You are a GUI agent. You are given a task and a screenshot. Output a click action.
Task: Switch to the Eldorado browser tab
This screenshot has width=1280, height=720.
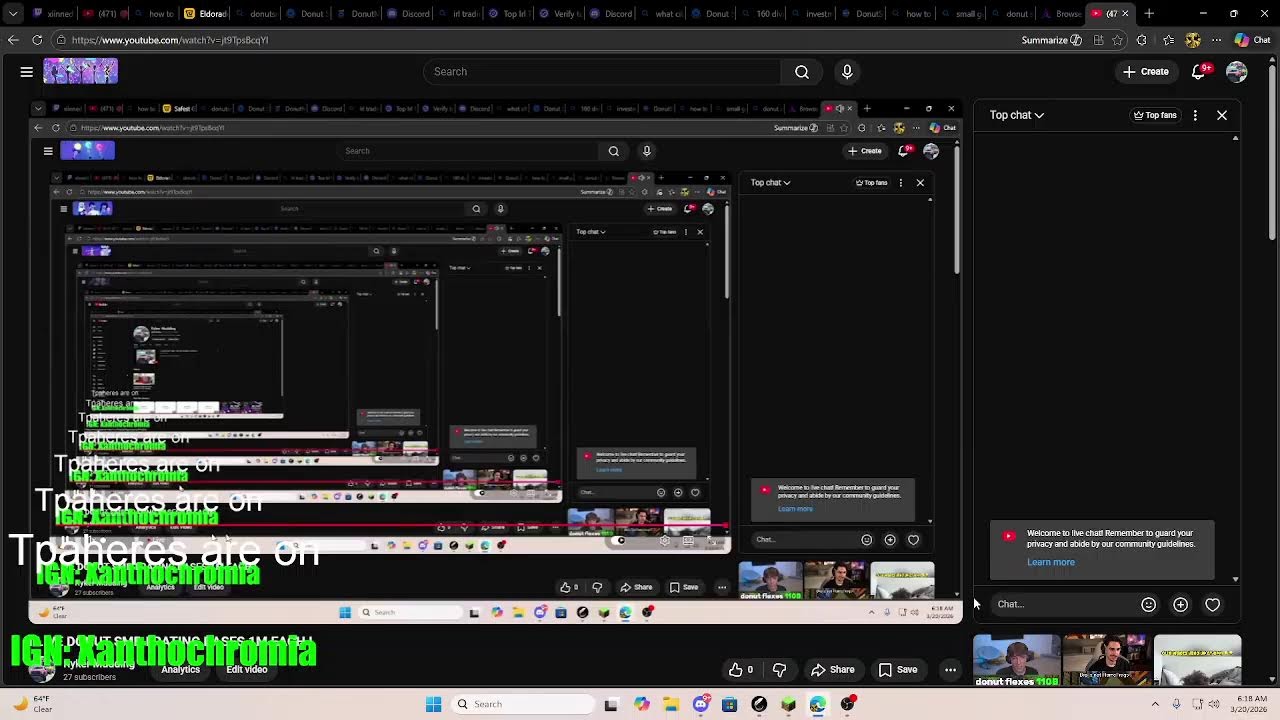(205, 14)
